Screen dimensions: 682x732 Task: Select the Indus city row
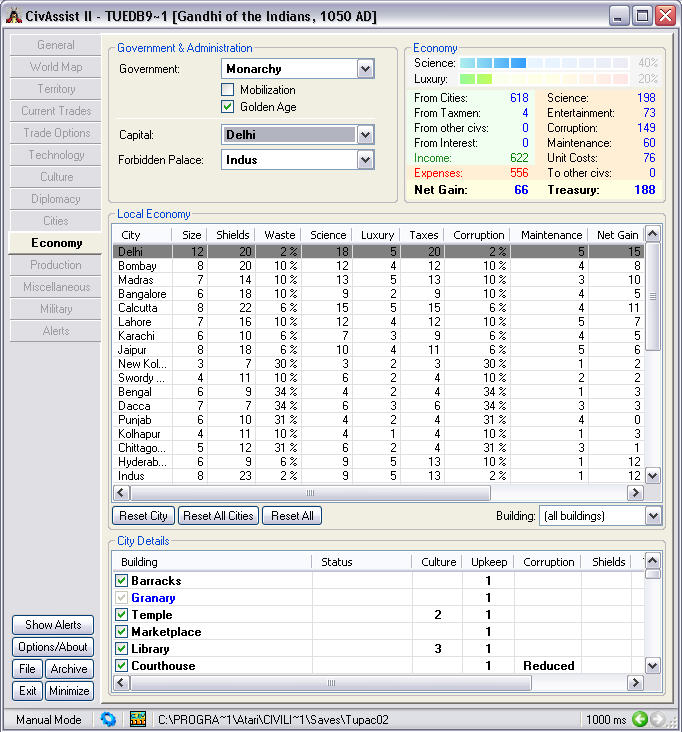coord(379,476)
